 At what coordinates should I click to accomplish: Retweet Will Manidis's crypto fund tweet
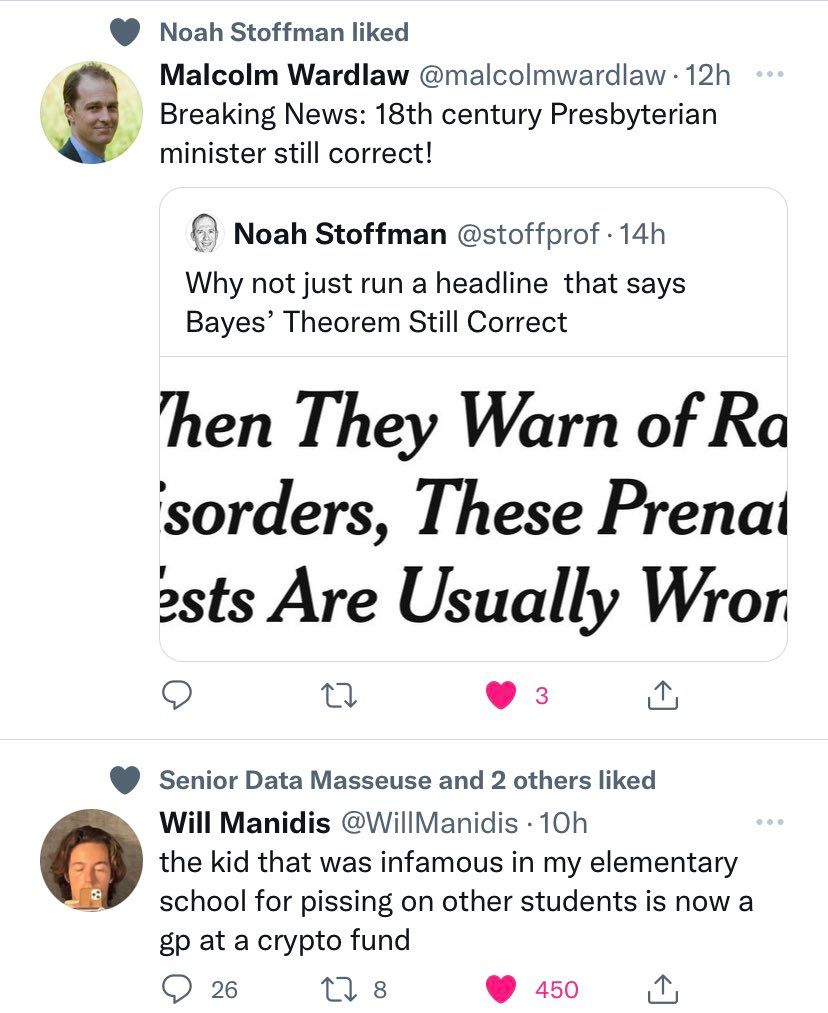[330, 989]
